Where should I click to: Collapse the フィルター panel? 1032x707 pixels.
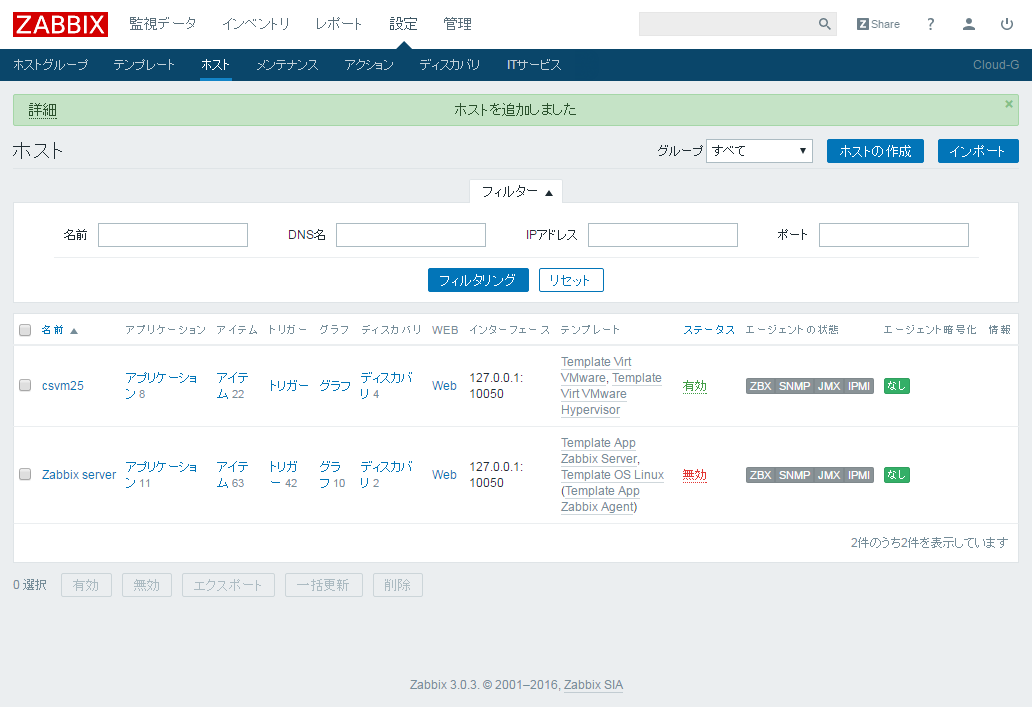coord(516,191)
